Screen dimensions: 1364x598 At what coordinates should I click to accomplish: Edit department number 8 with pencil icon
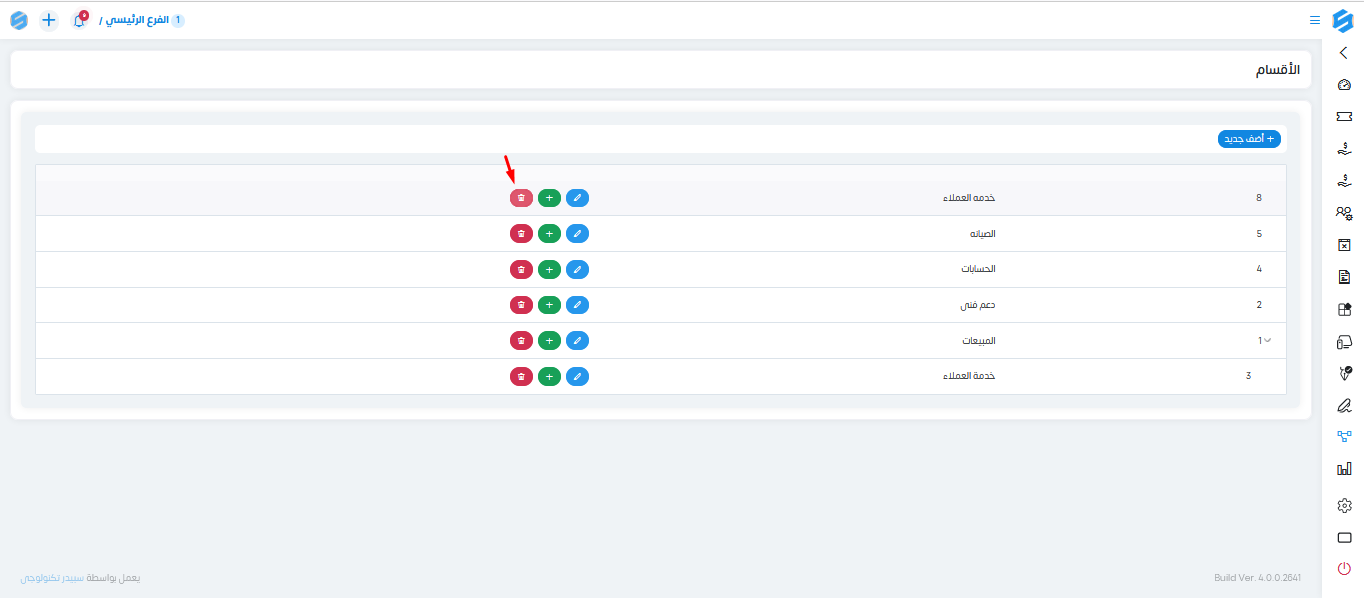pyautogui.click(x=577, y=198)
